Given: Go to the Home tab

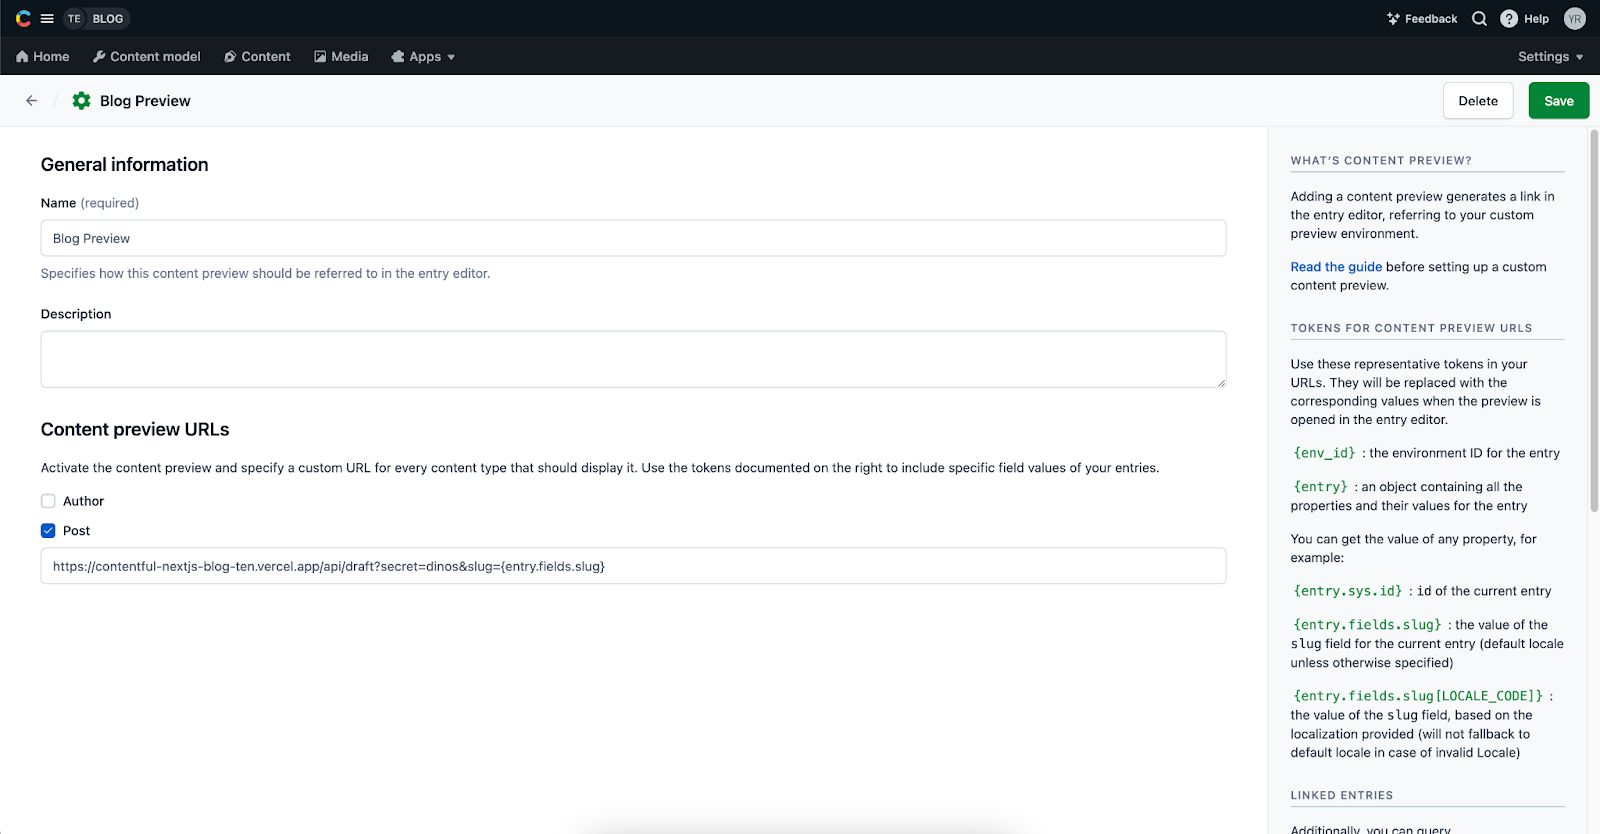Looking at the screenshot, I should [x=43, y=56].
